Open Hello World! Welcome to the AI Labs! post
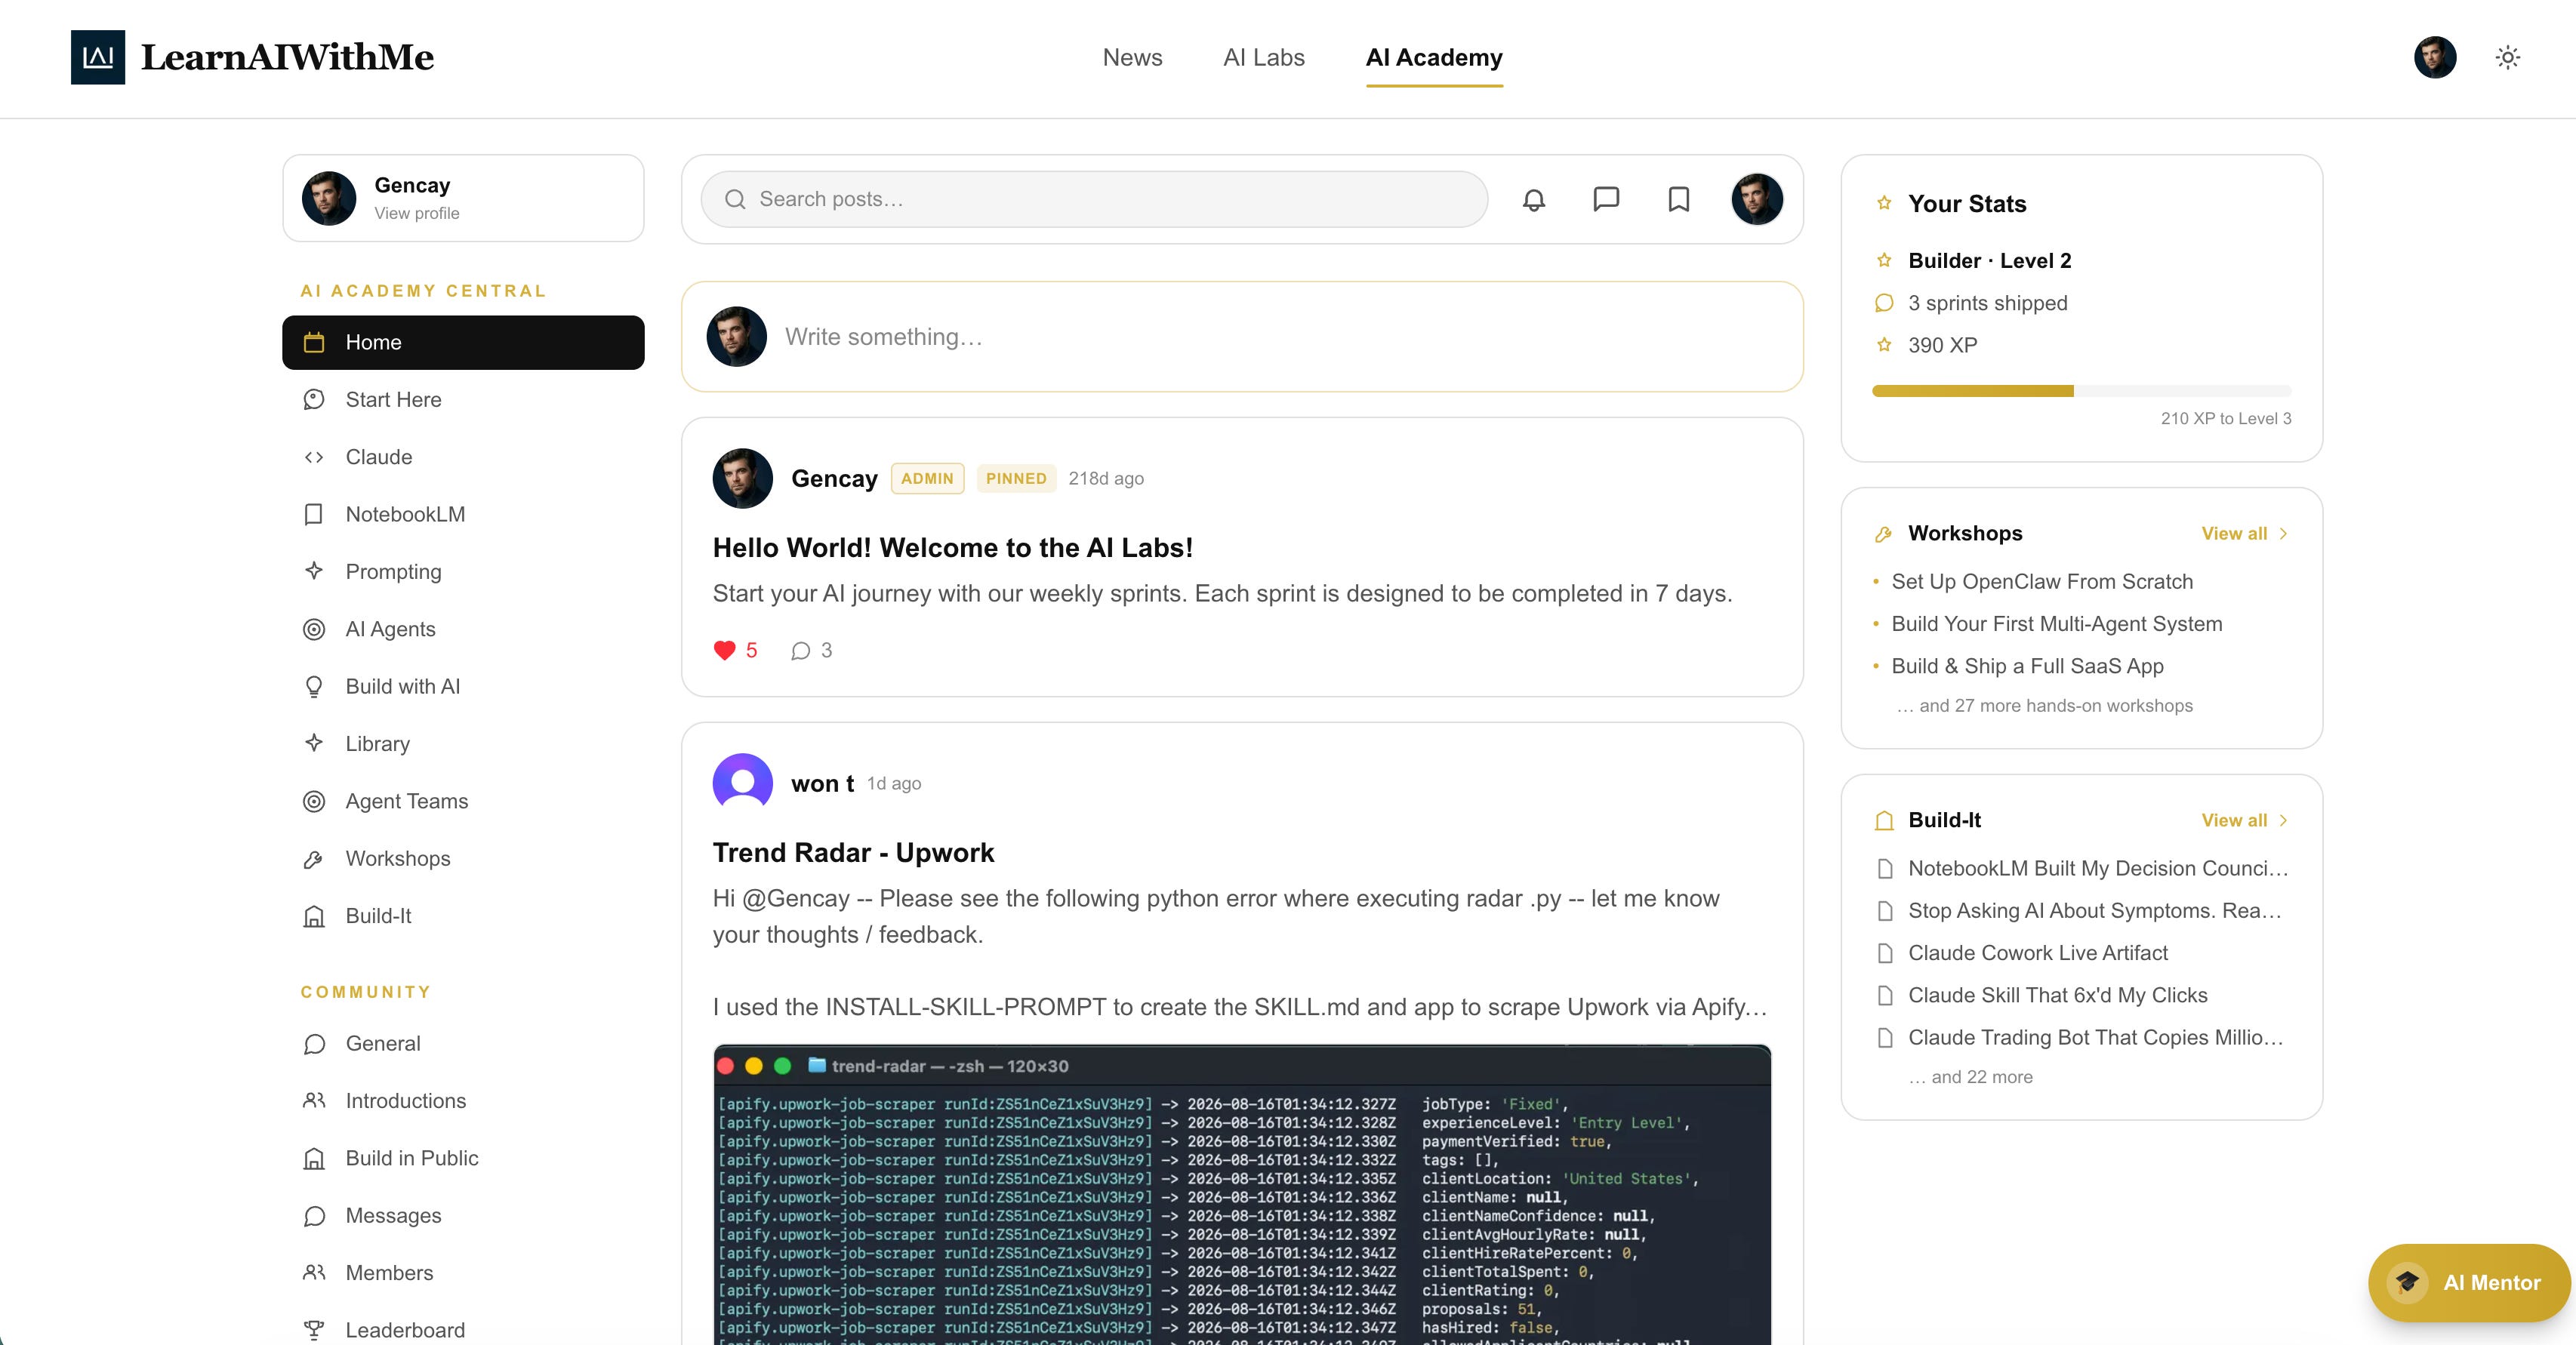Screen dimensions: 2576x1345 pyautogui.click(x=952, y=547)
